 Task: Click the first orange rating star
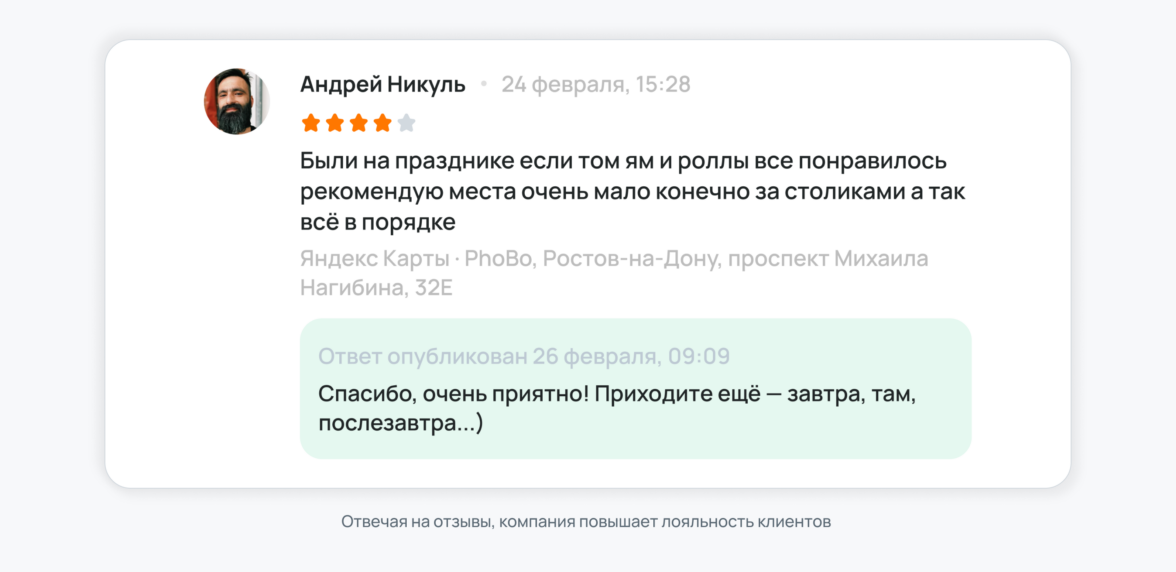point(311,124)
